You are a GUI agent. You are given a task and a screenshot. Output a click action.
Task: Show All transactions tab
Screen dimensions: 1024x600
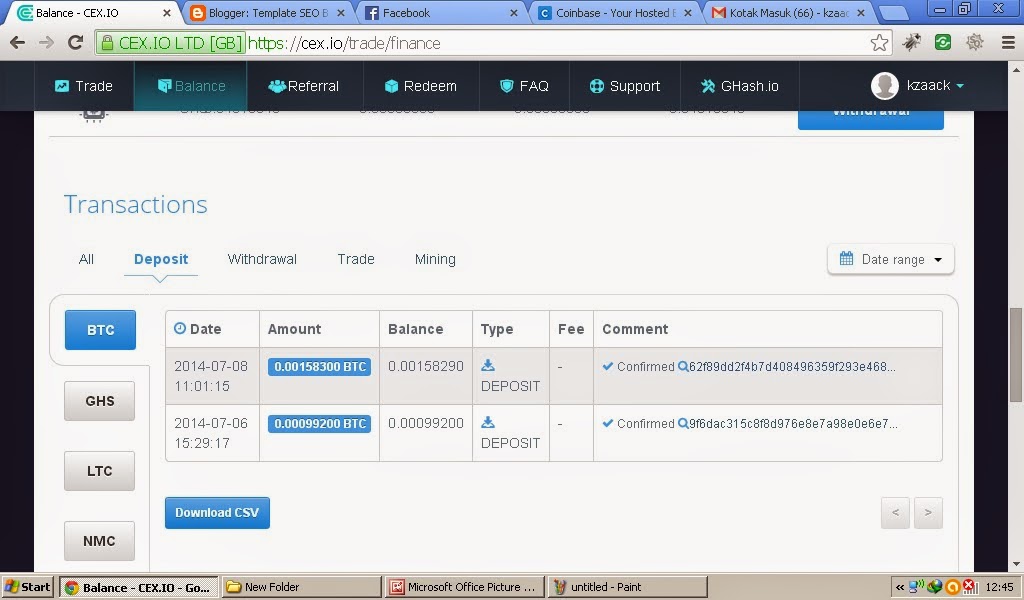[86, 259]
